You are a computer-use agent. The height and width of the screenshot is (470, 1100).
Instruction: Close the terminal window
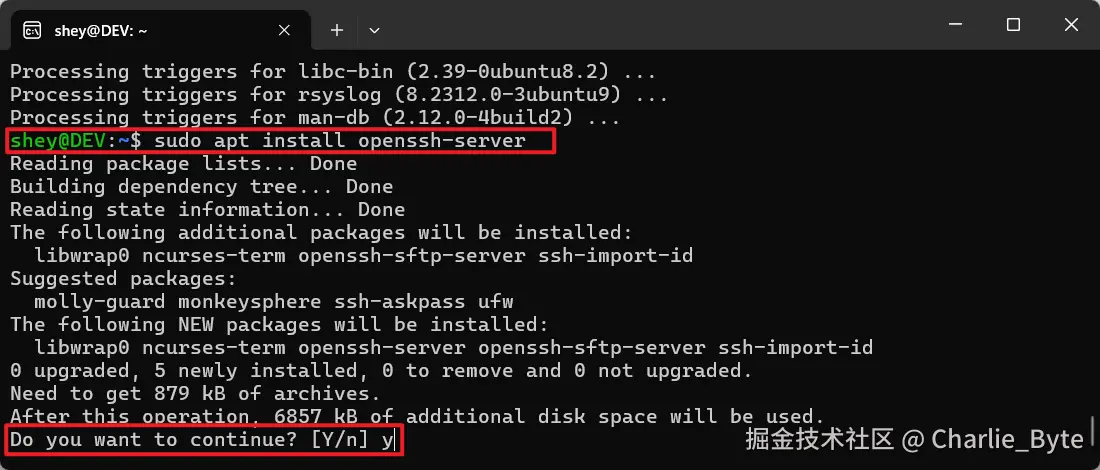click(x=1069, y=24)
